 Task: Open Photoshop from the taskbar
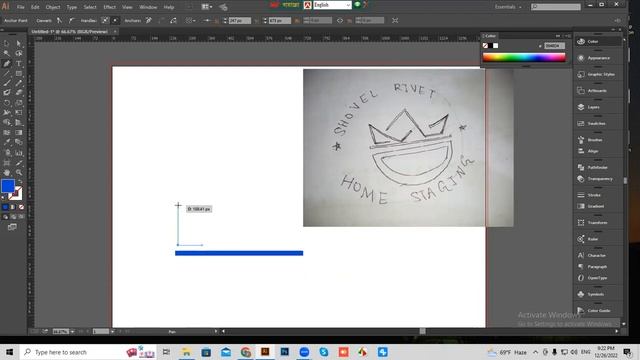tap(284, 352)
